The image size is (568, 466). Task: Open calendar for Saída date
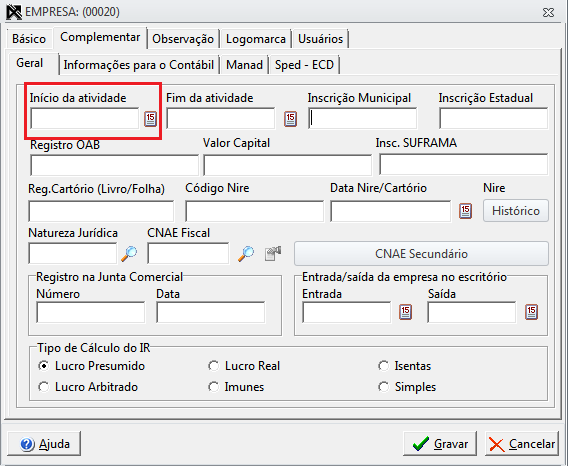(531, 312)
